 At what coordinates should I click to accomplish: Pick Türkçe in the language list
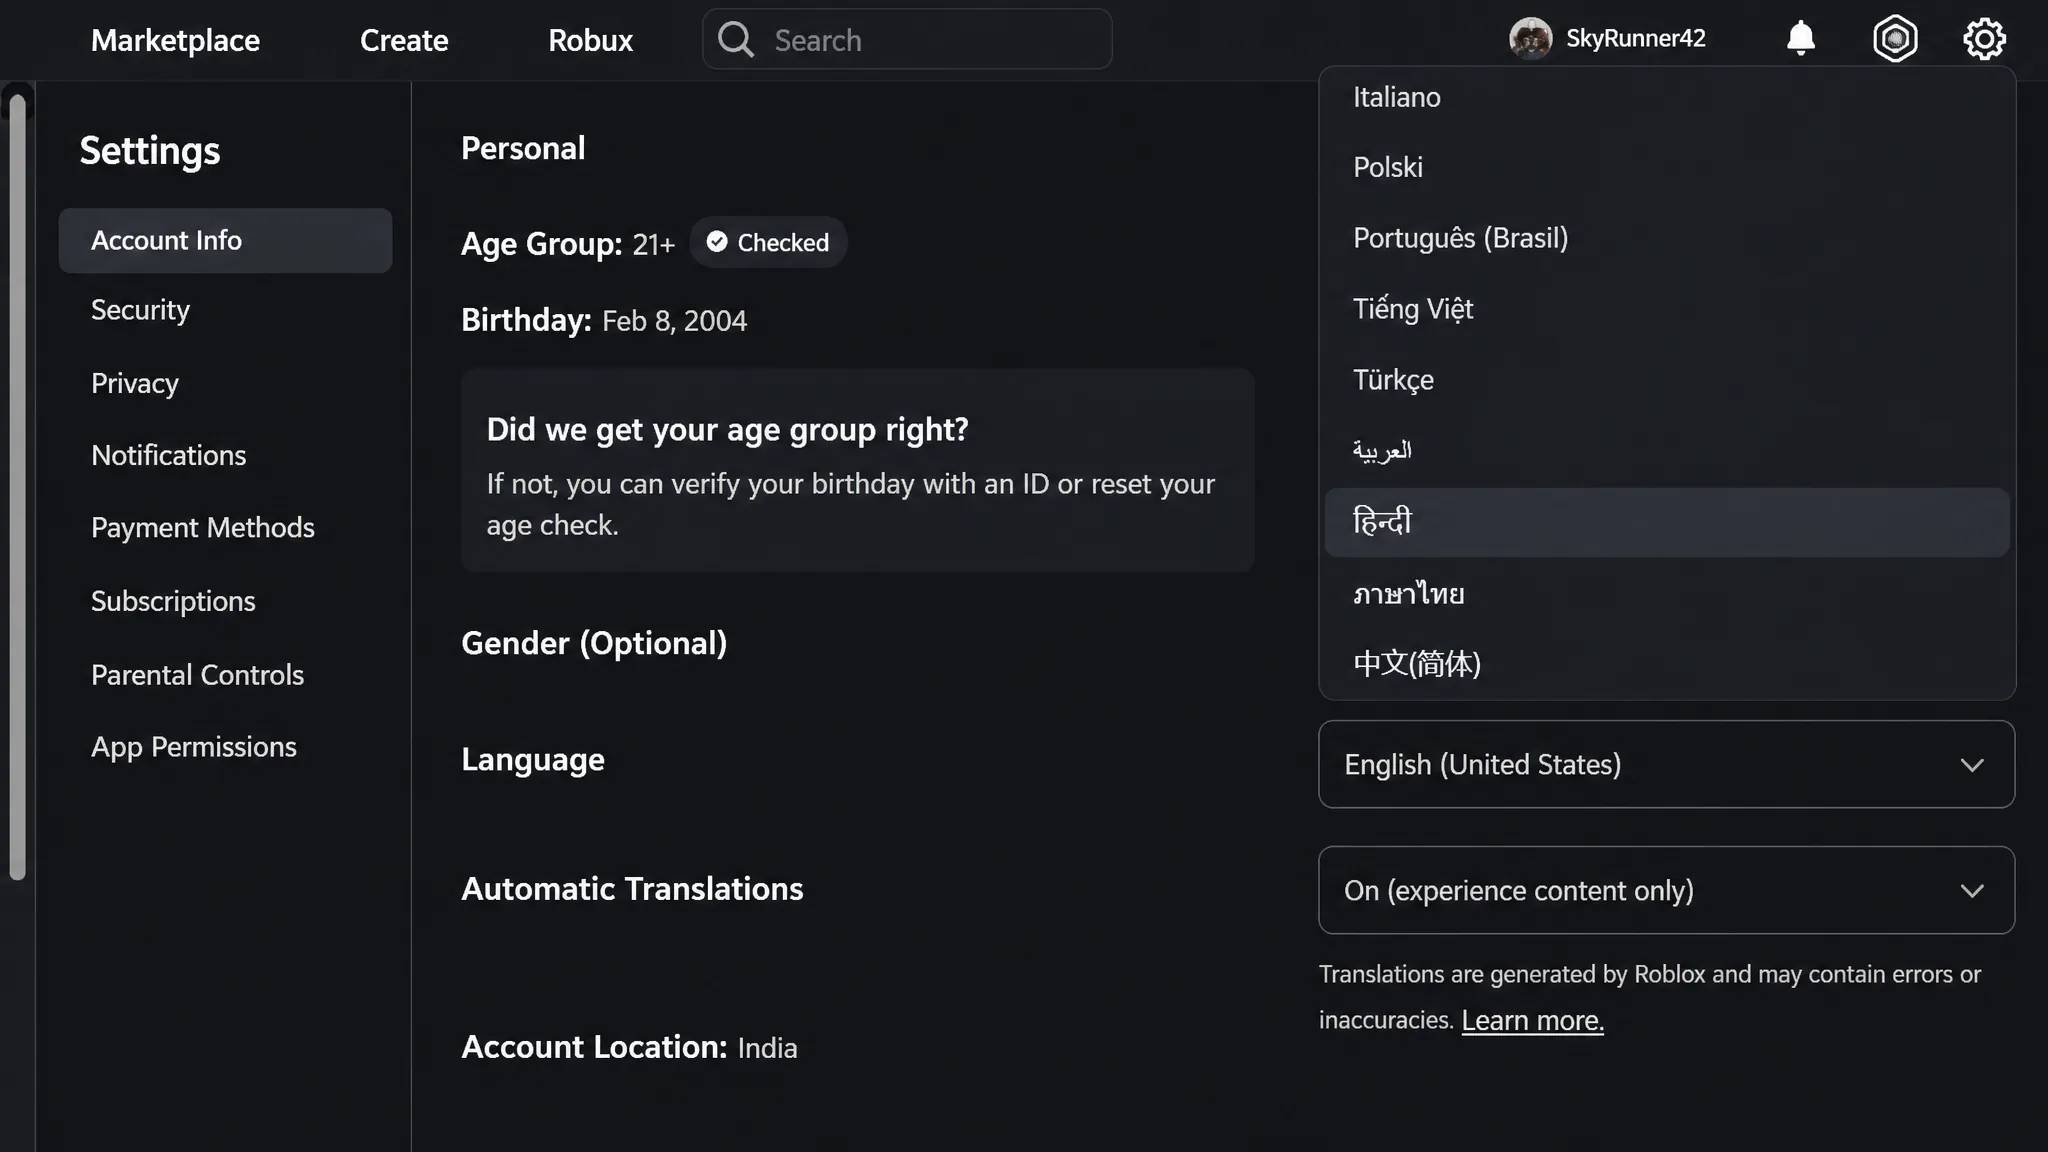pos(1666,380)
